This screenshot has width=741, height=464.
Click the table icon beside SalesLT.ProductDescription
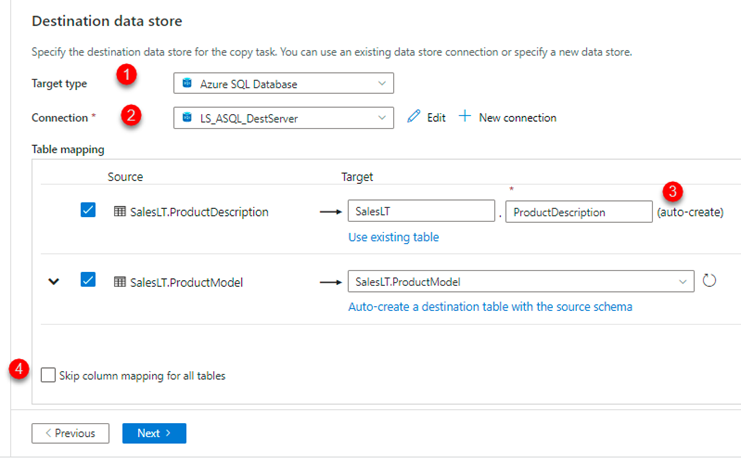(x=120, y=211)
